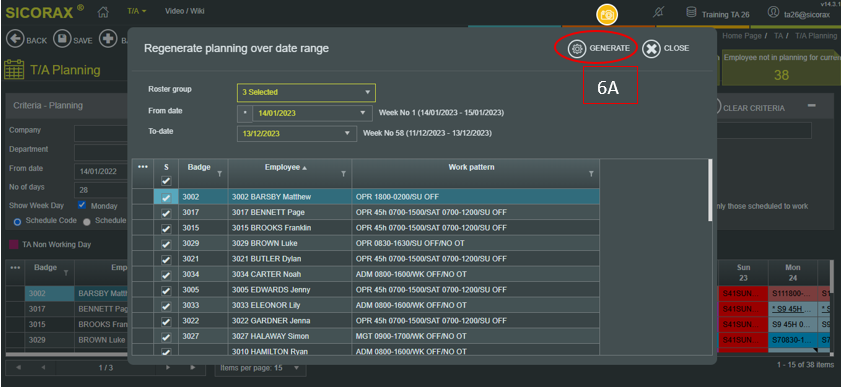Open the To-date 13/12/2023 dropdown
This screenshot has height=387, width=842.
pos(296,134)
